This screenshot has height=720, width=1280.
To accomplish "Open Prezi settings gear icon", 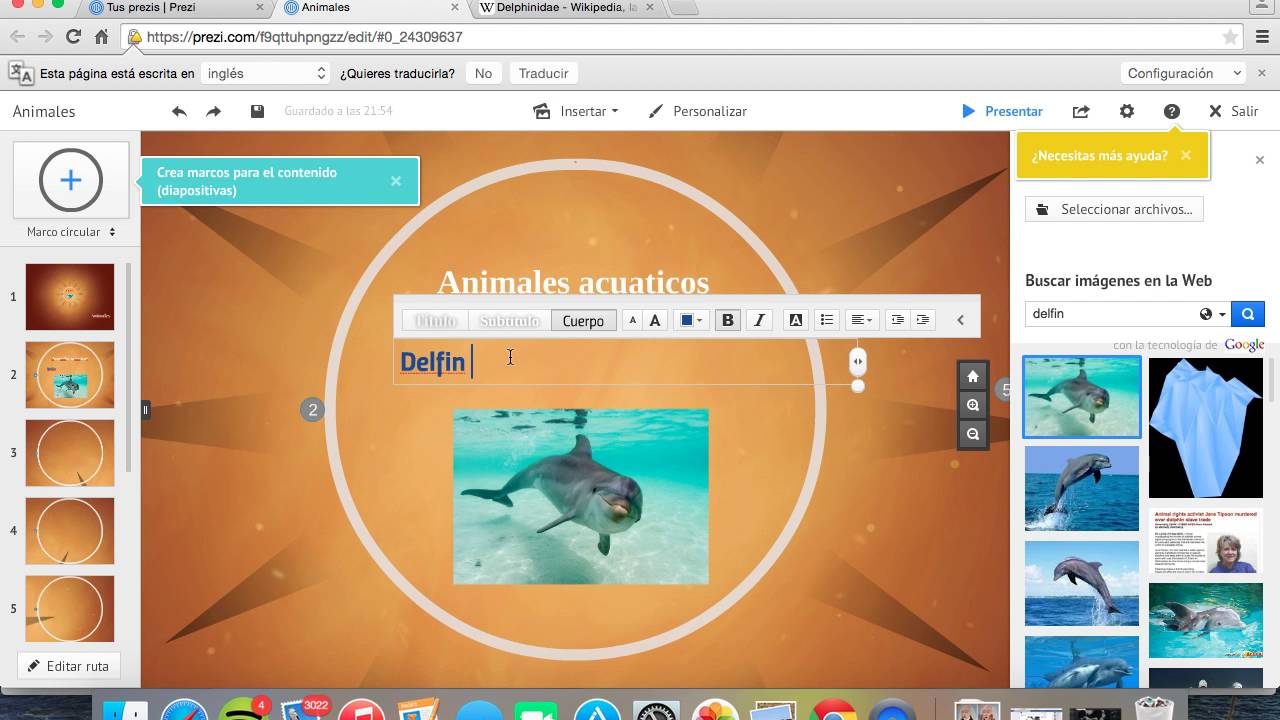I will (x=1127, y=111).
